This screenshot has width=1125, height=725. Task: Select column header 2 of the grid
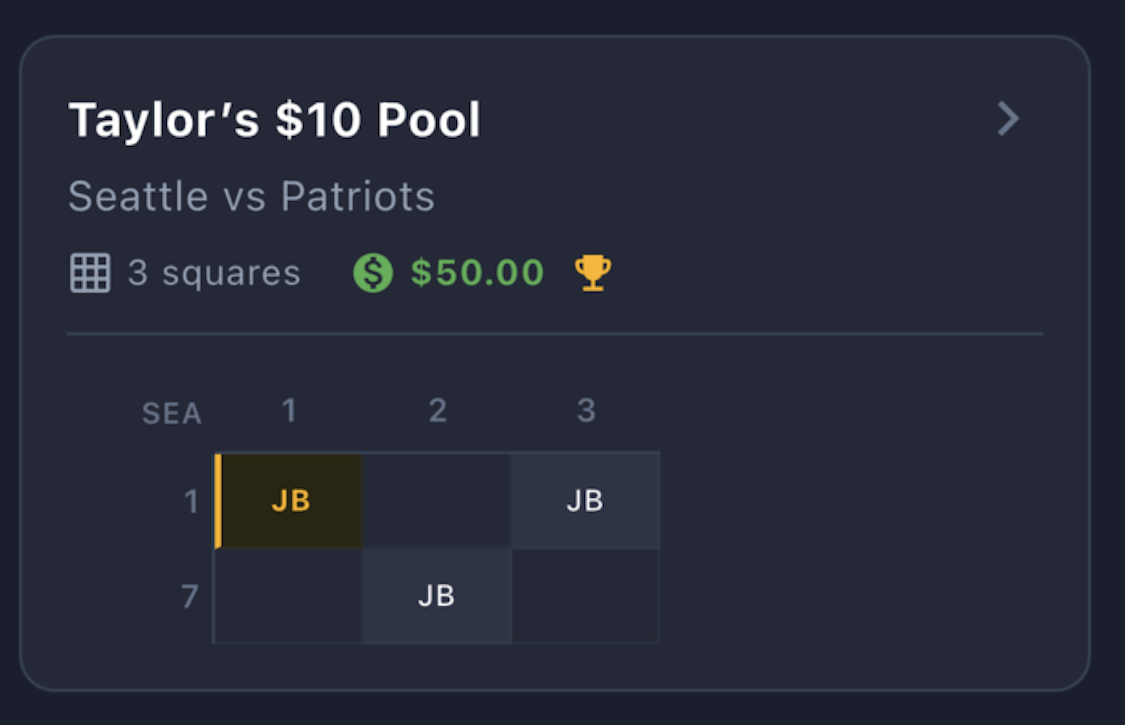[437, 410]
